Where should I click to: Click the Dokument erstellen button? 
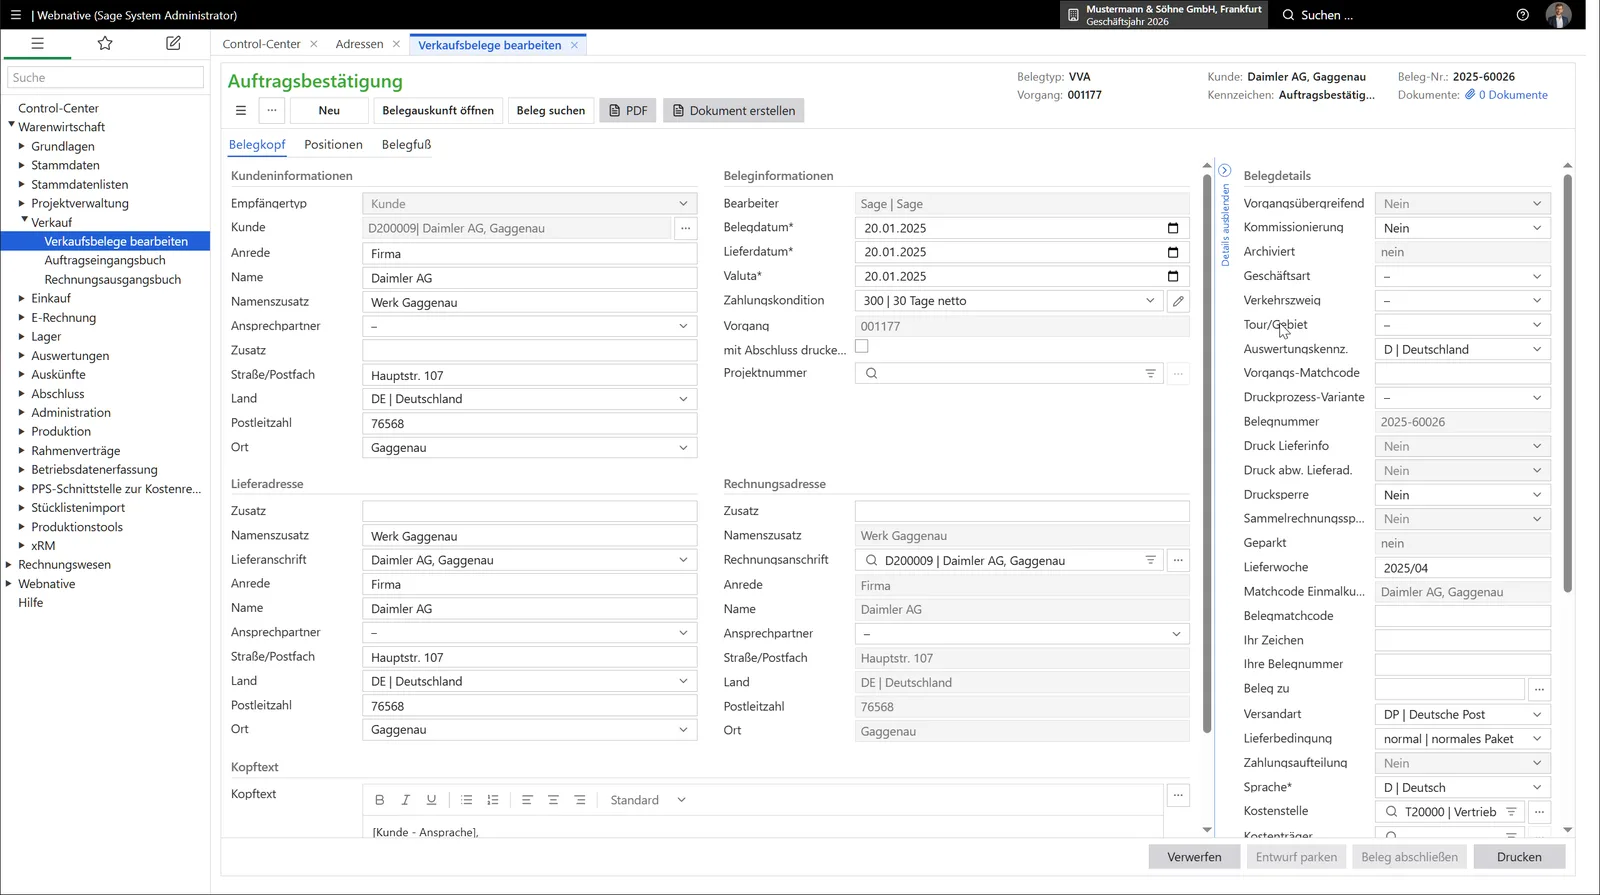tap(733, 111)
